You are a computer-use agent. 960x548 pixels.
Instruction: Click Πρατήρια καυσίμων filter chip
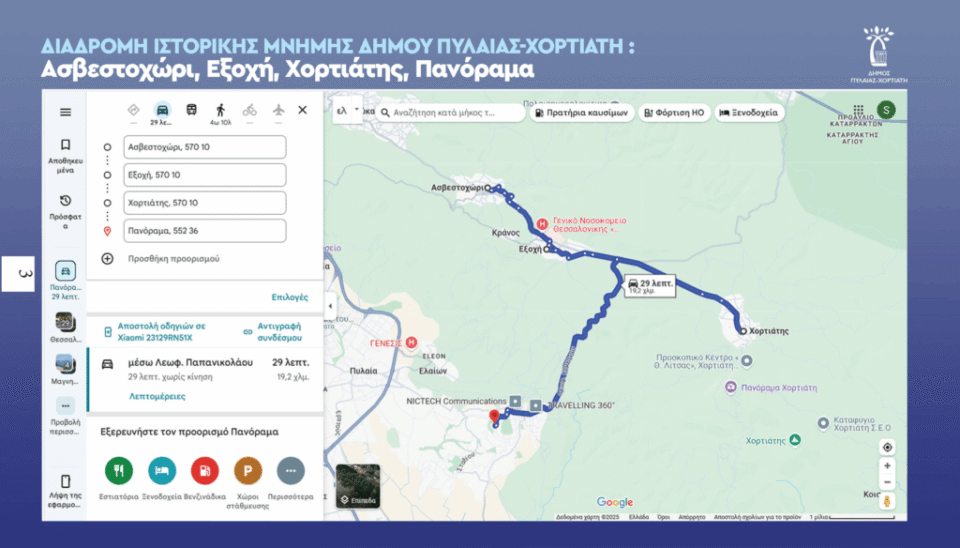pyautogui.click(x=582, y=113)
